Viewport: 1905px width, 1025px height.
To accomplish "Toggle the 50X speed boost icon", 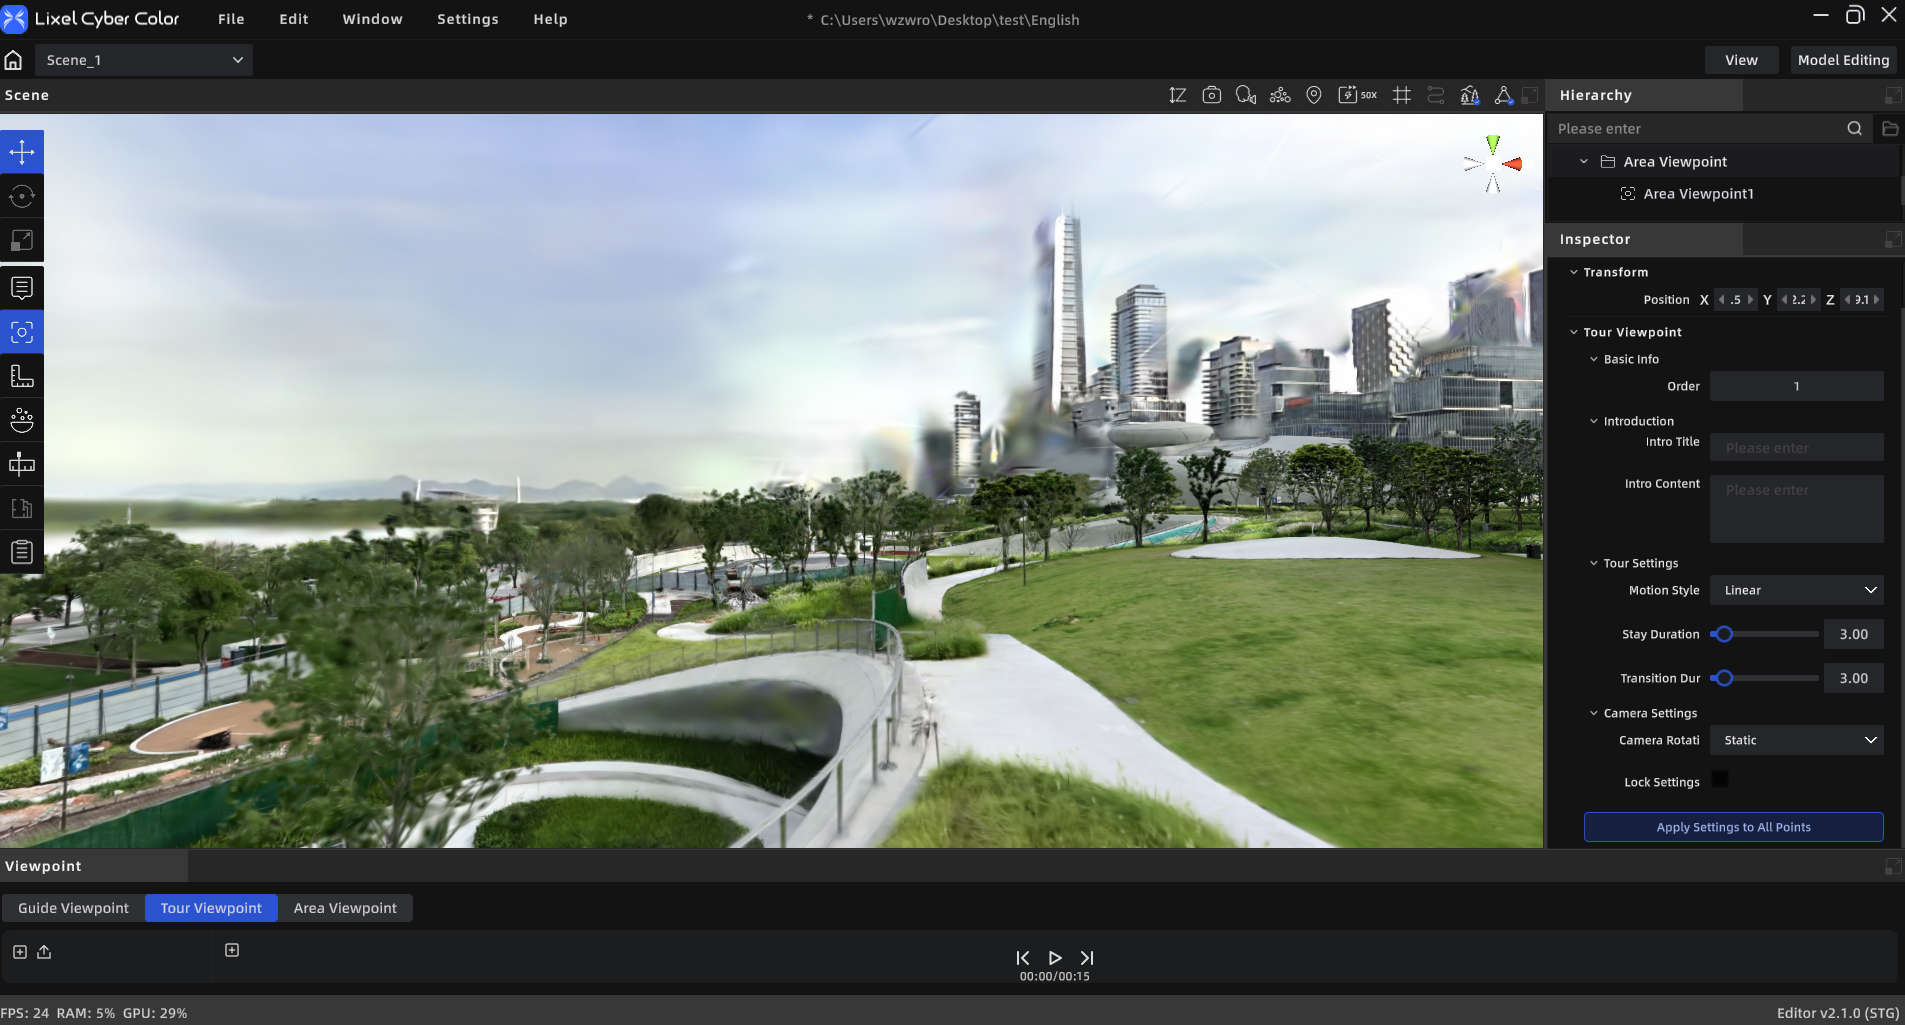I will coord(1358,95).
